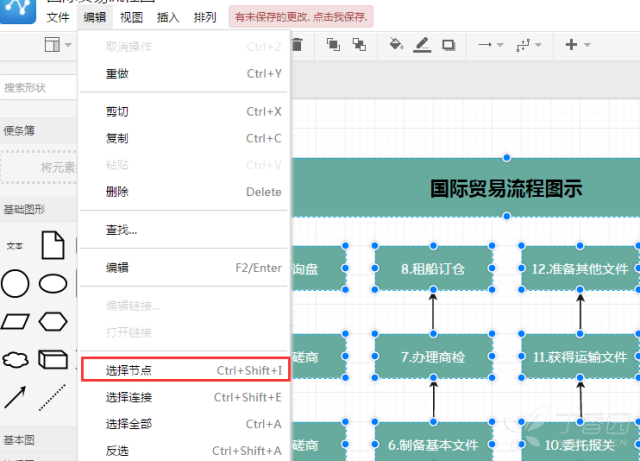The height and width of the screenshot is (461, 640).
Task: Expand the insert plus dropdown arrow
Action: [x=587, y=45]
